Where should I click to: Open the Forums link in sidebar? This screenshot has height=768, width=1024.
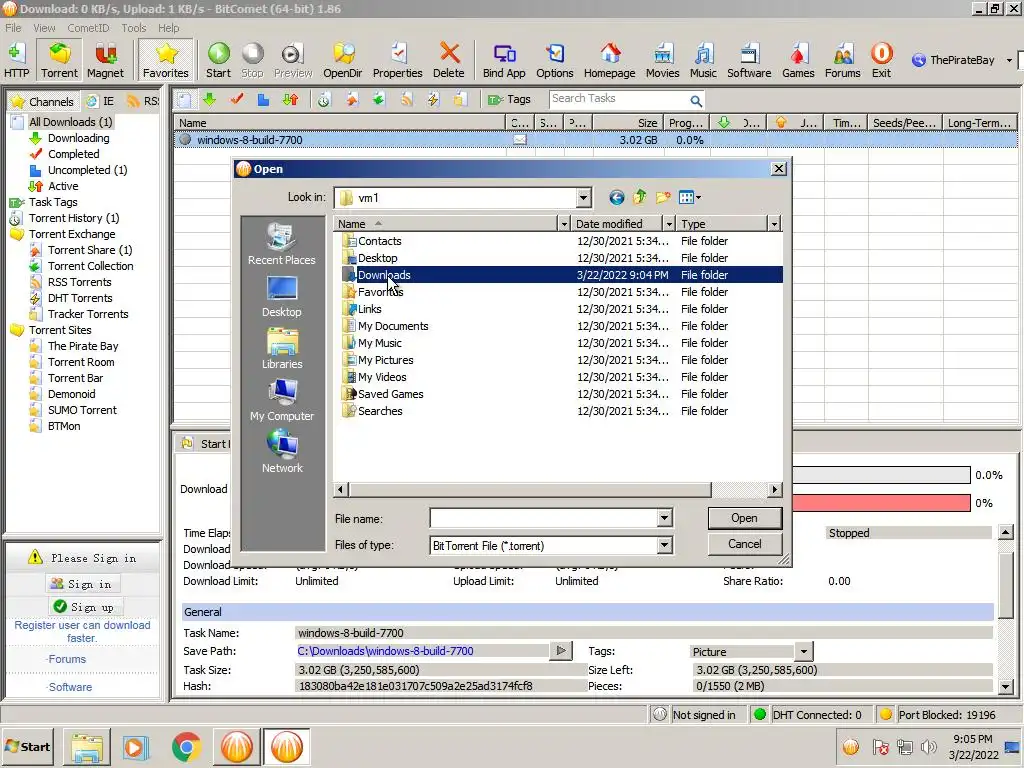pos(67,659)
